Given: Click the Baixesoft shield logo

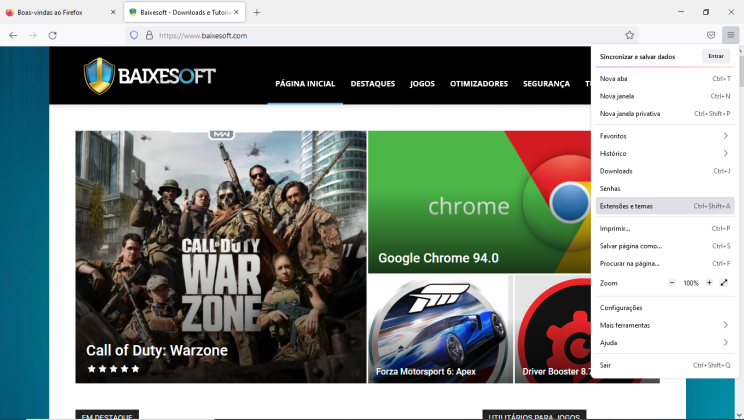Looking at the screenshot, I should [x=99, y=76].
